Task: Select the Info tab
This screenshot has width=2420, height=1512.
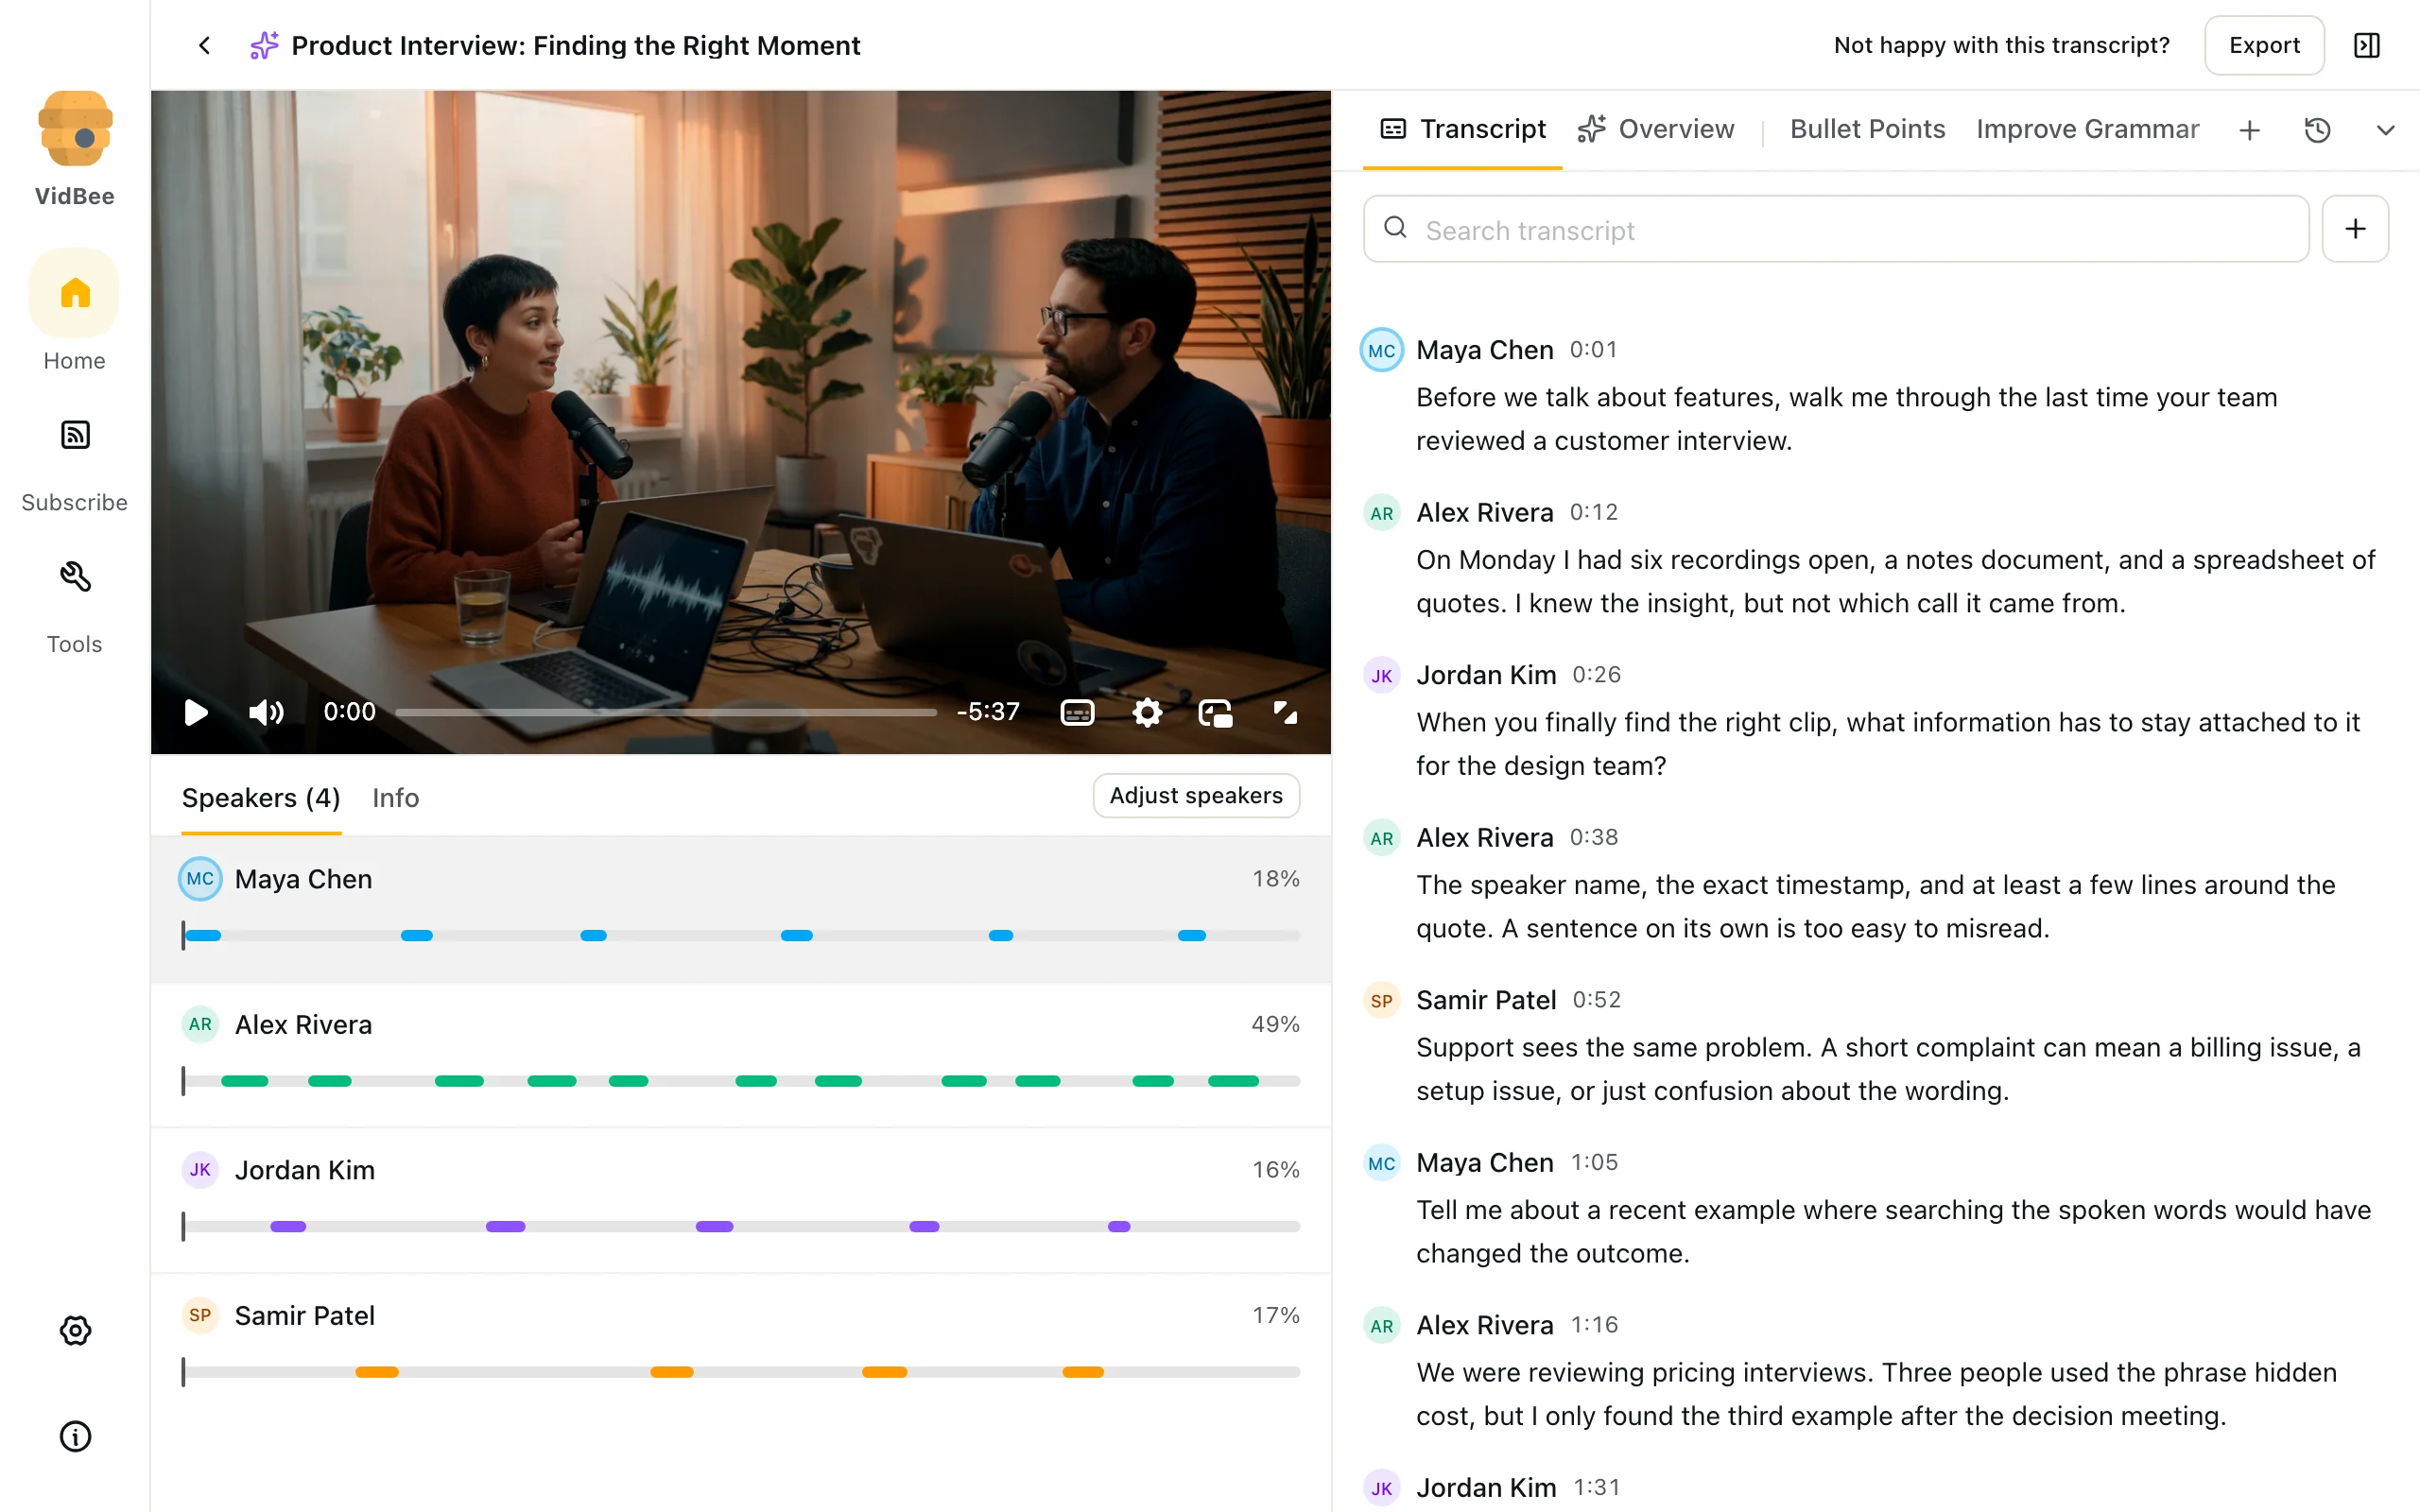Action: [395, 798]
